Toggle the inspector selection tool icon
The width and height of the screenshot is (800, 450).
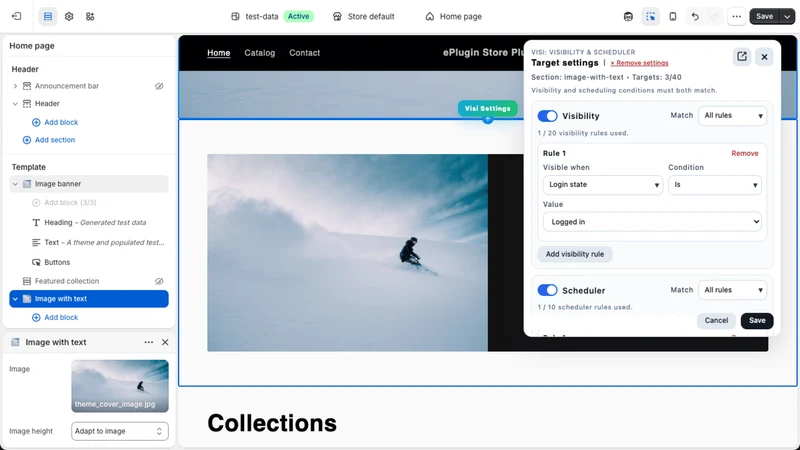pyautogui.click(x=651, y=16)
